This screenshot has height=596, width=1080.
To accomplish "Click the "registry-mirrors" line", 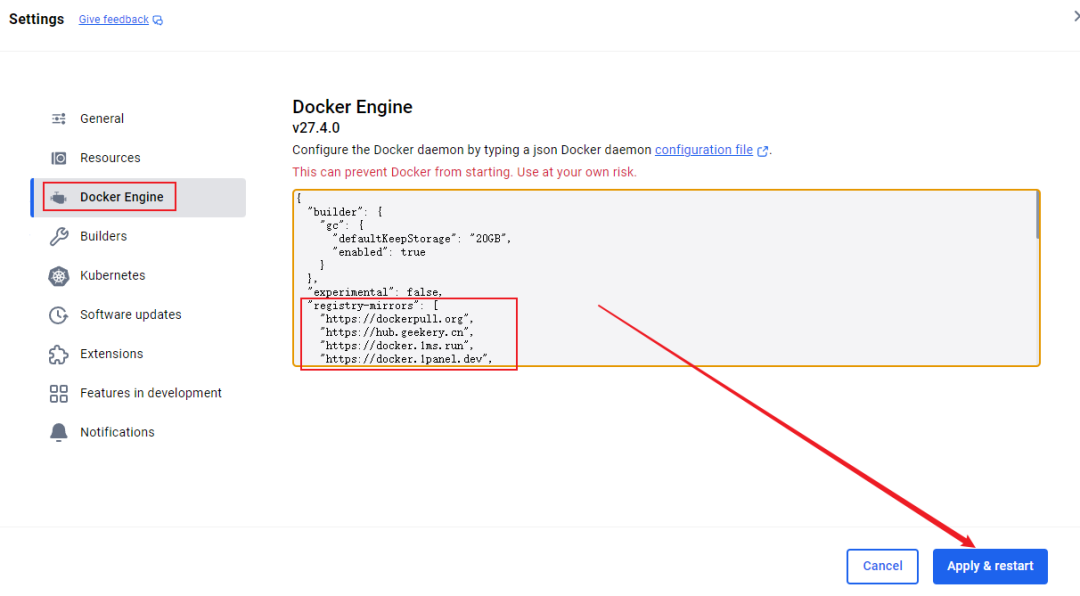I will (x=373, y=305).
